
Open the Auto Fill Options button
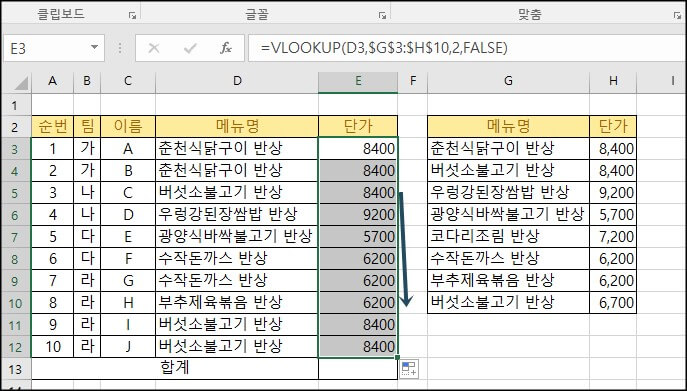point(409,369)
